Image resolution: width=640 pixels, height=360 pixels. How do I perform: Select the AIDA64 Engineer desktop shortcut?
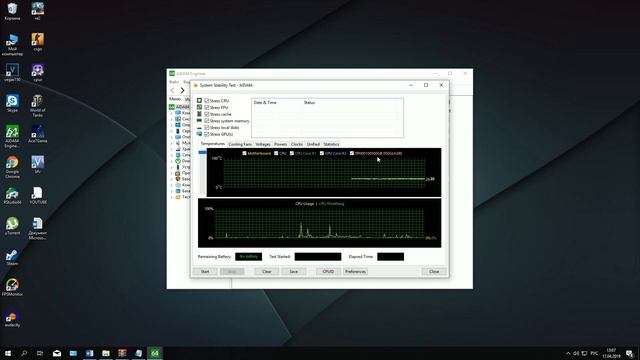[x=12, y=136]
